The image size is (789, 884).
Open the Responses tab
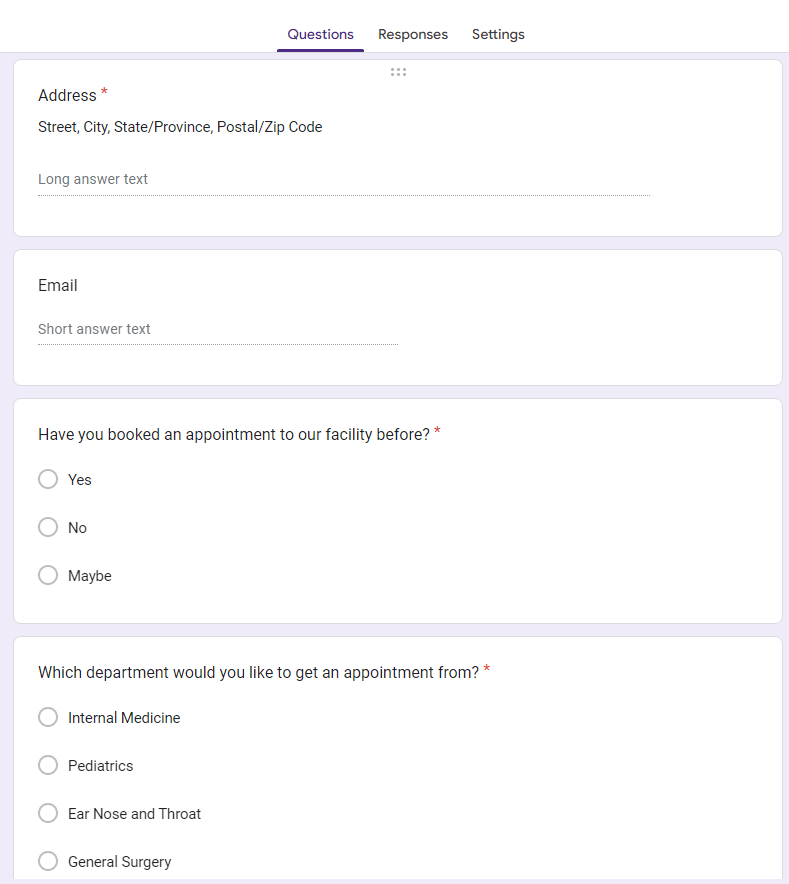(x=413, y=34)
